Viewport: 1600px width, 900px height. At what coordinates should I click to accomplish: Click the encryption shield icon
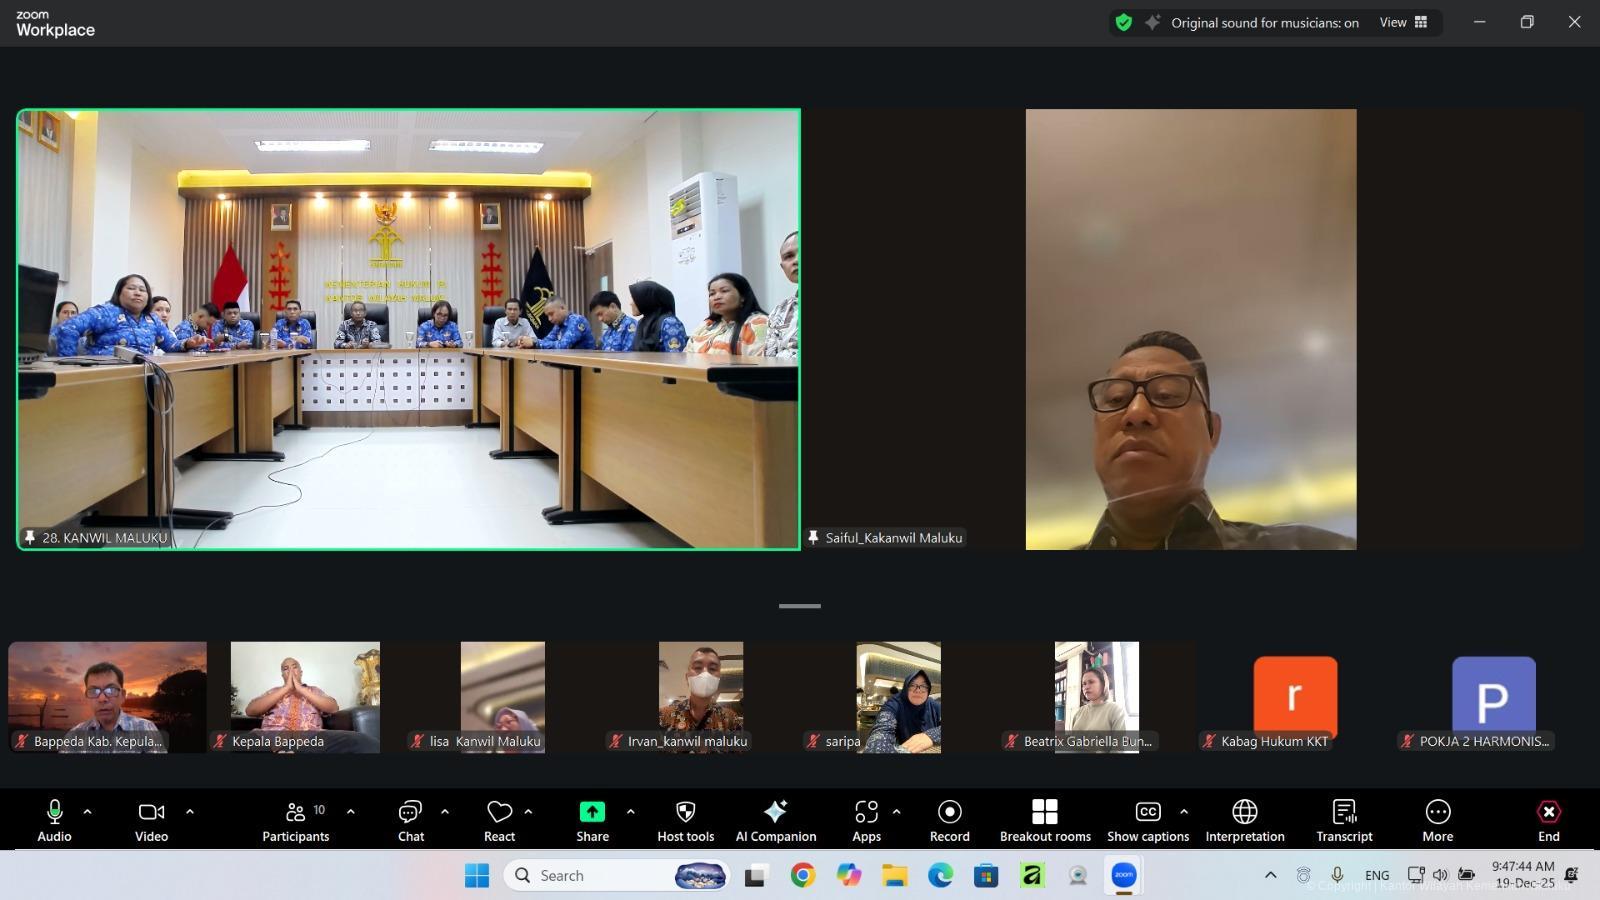point(1124,23)
